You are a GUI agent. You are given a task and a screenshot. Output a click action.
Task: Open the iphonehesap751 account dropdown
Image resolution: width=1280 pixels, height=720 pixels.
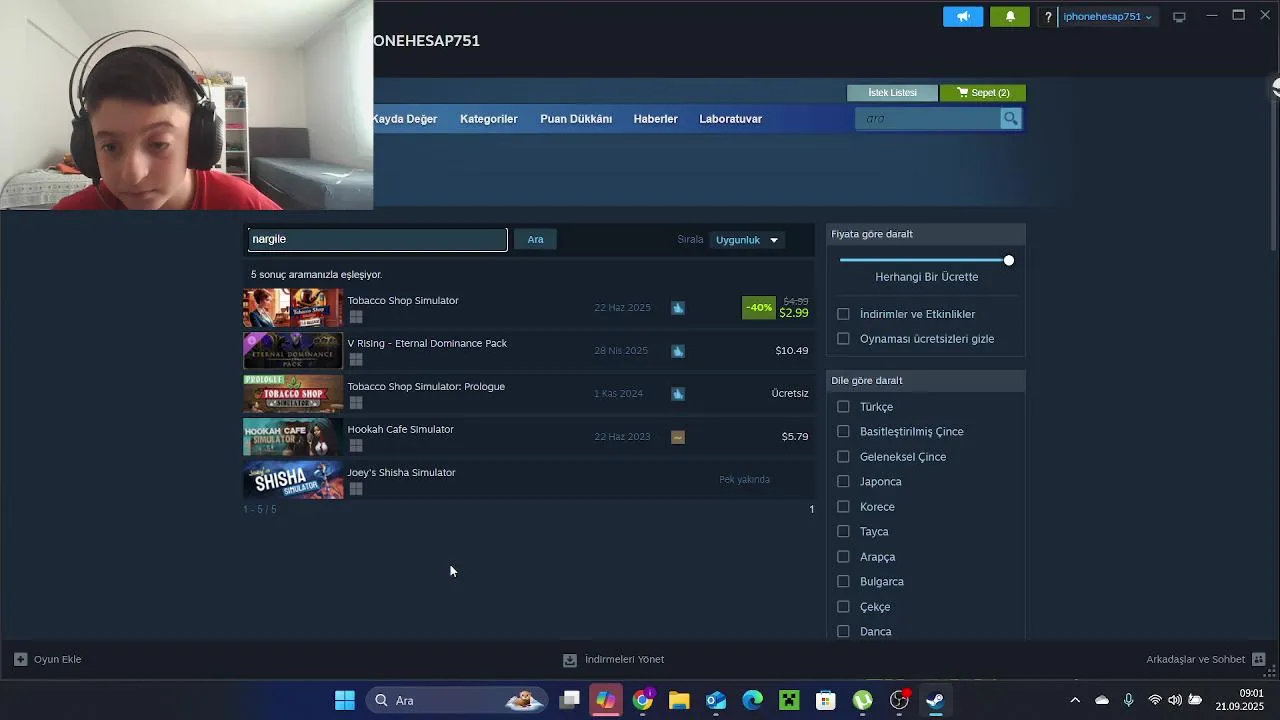click(x=1107, y=17)
